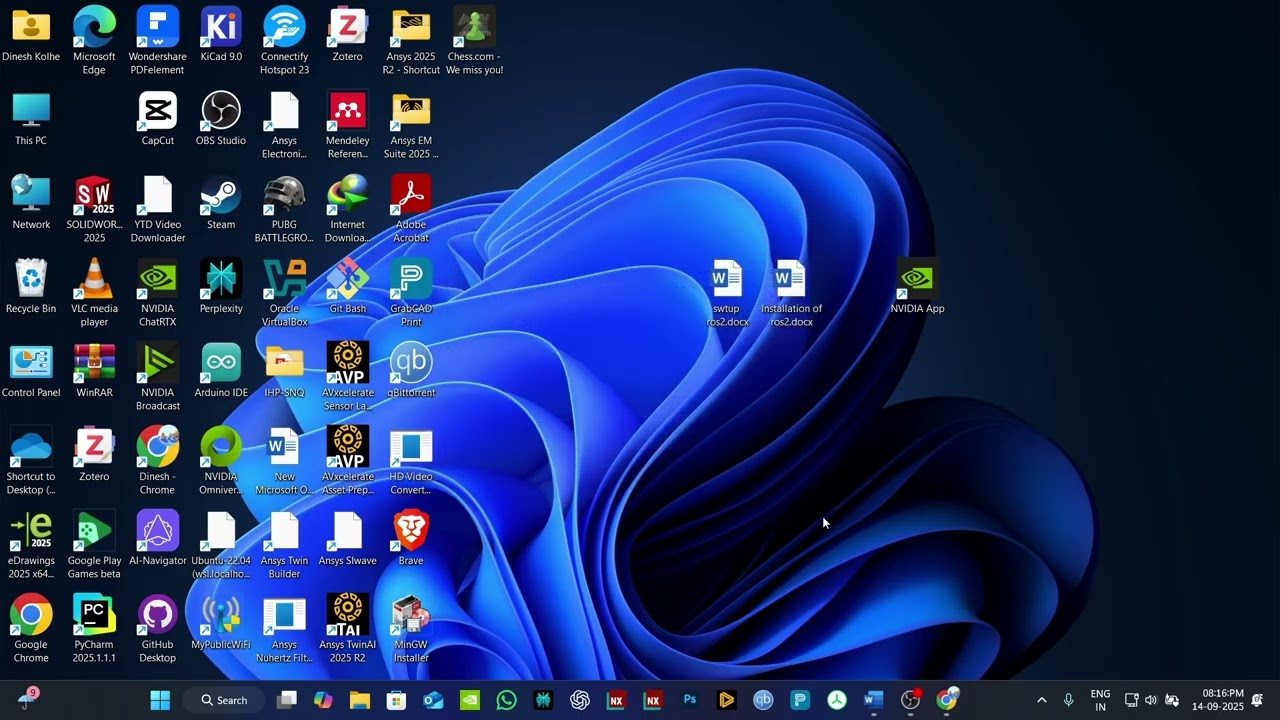Screen dimensions: 1280x720
Task: Select the Steam desktop shortcut
Action: 221,204
